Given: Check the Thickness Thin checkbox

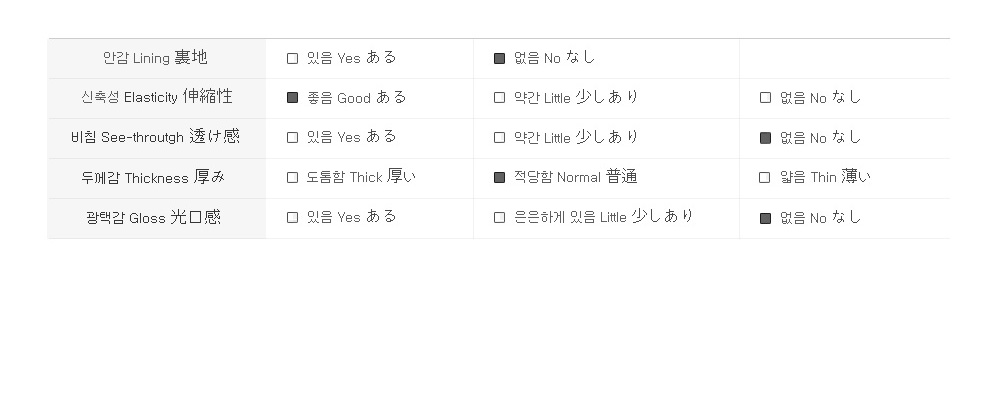Looking at the screenshot, I should click(765, 177).
